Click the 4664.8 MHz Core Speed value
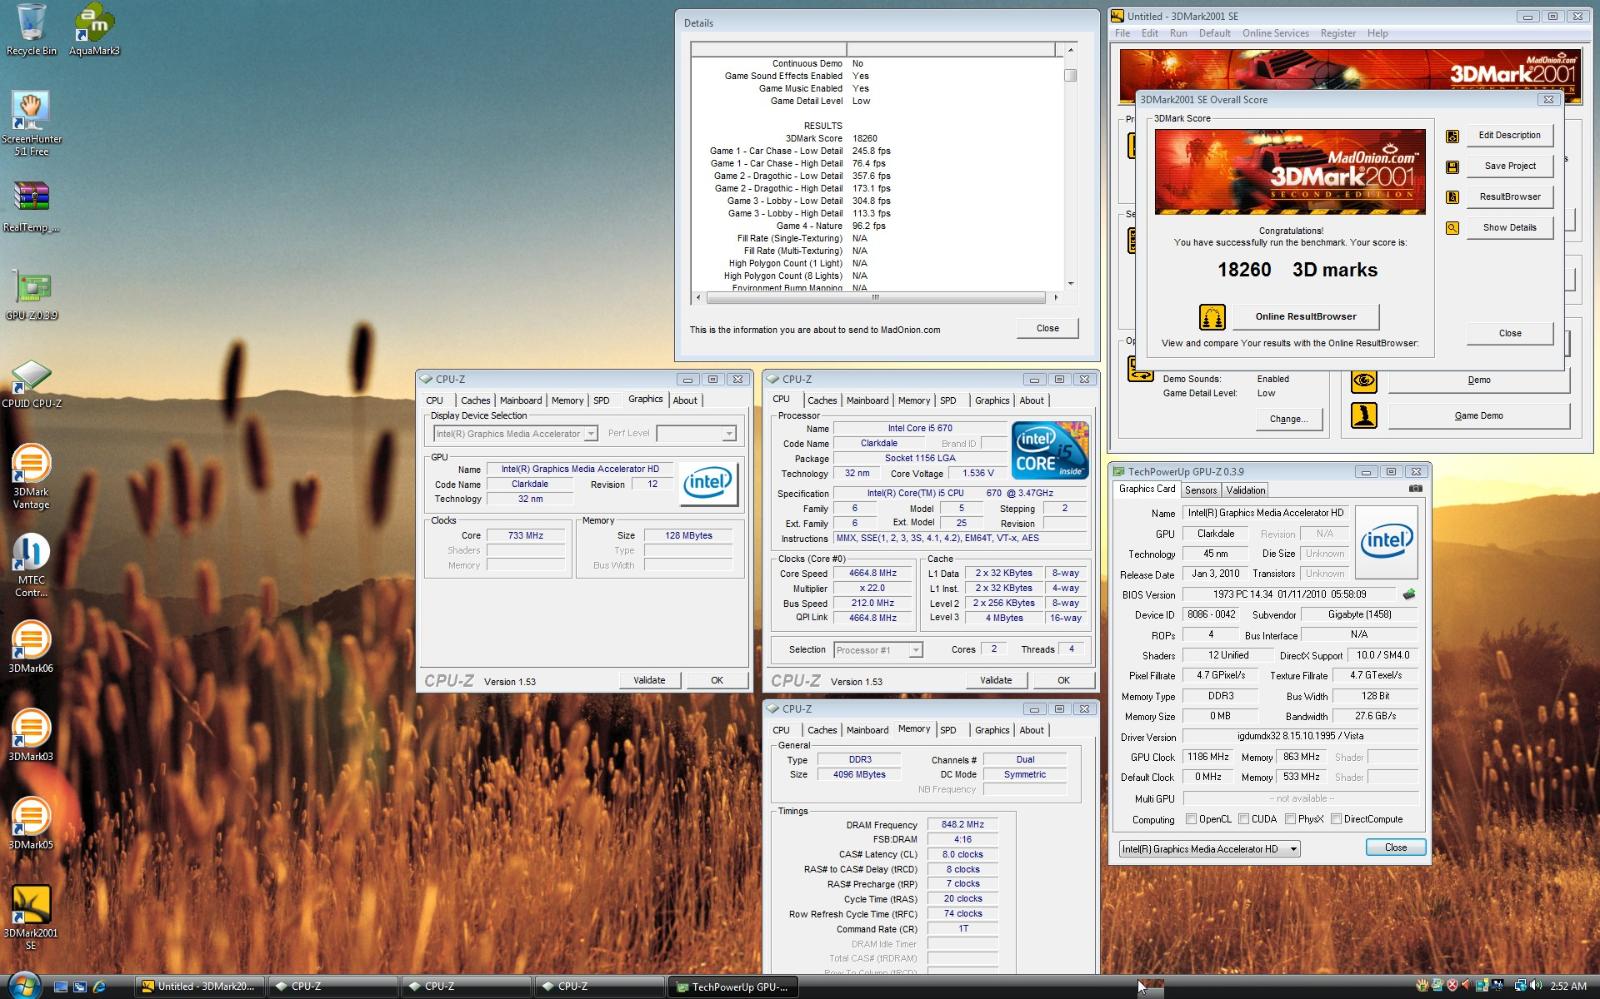Image resolution: width=1600 pixels, height=999 pixels. [872, 573]
